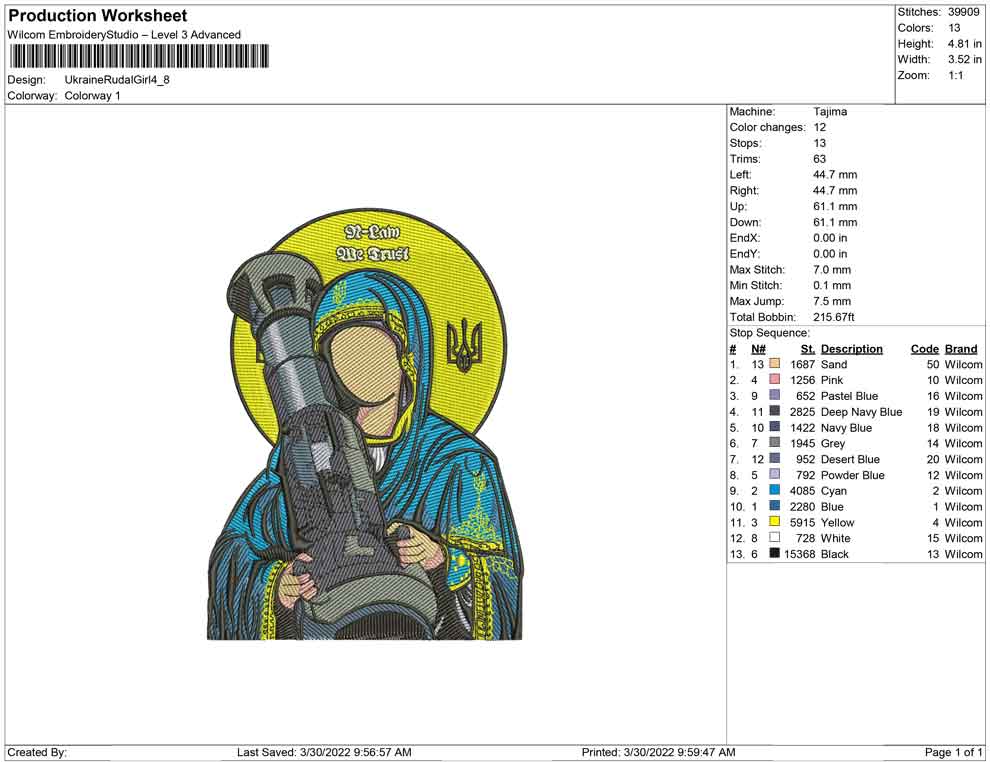The height and width of the screenshot is (762, 990).
Task: Click the Powder Blue swatch
Action: tap(775, 474)
